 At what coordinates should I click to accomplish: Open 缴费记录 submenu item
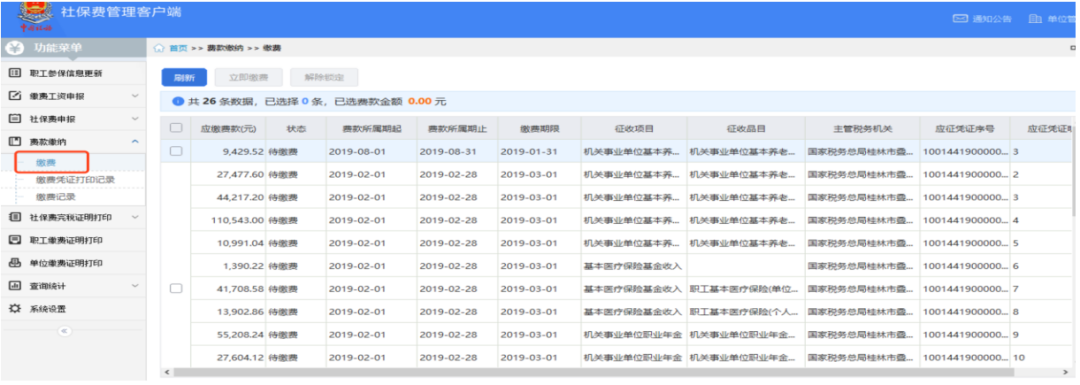click(x=56, y=197)
